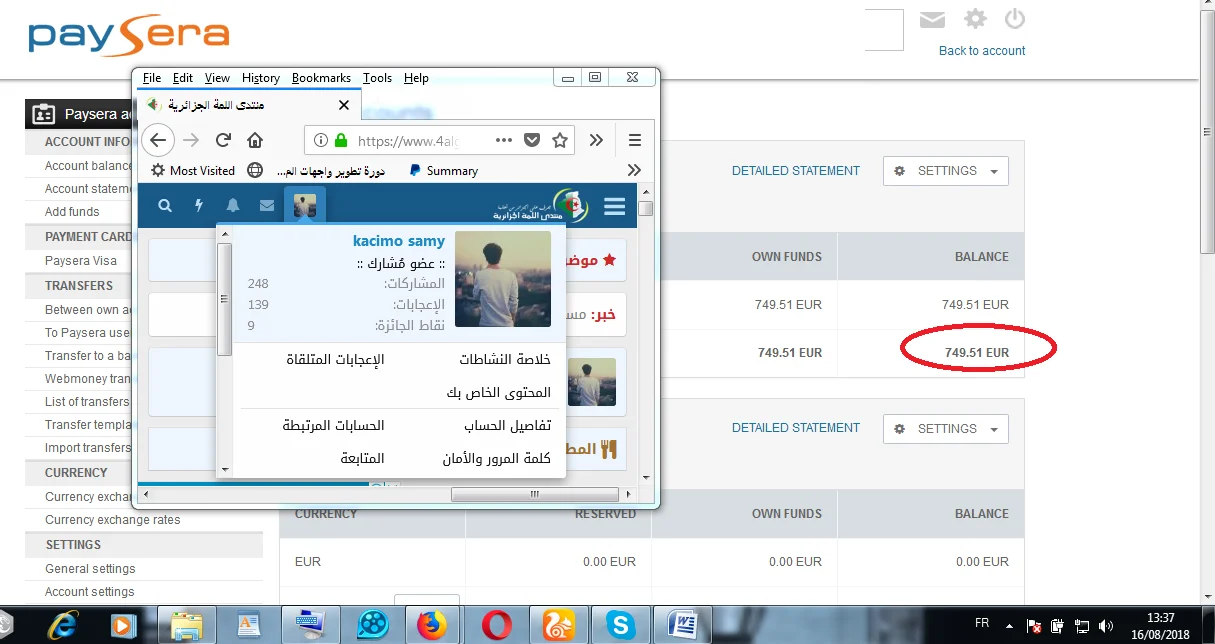Expand the first SETTINGS dropdown
The height and width of the screenshot is (644, 1215).
[946, 171]
